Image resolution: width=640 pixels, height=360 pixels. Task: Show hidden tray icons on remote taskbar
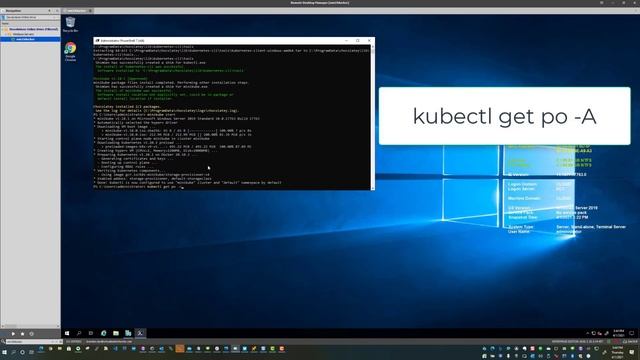tap(587, 333)
